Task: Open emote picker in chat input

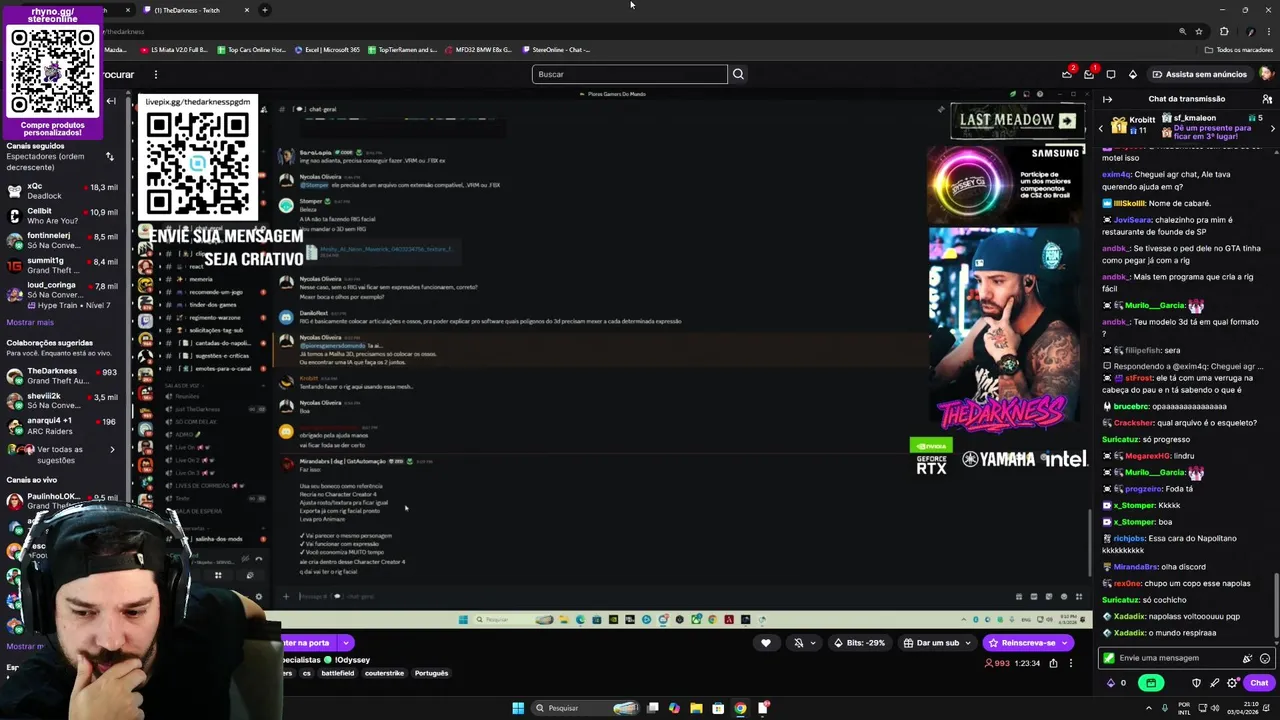Action: tap(1264, 658)
